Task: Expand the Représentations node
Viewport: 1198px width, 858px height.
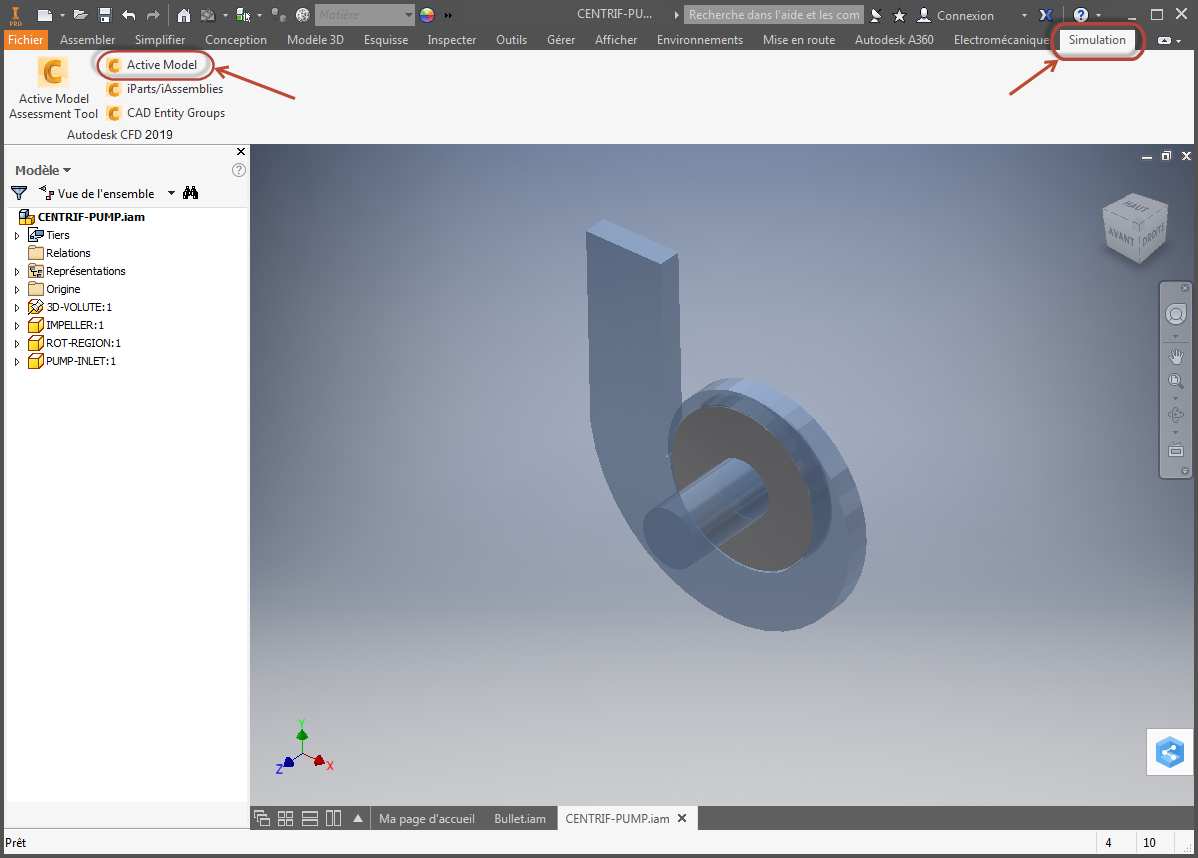Action: coord(17,271)
